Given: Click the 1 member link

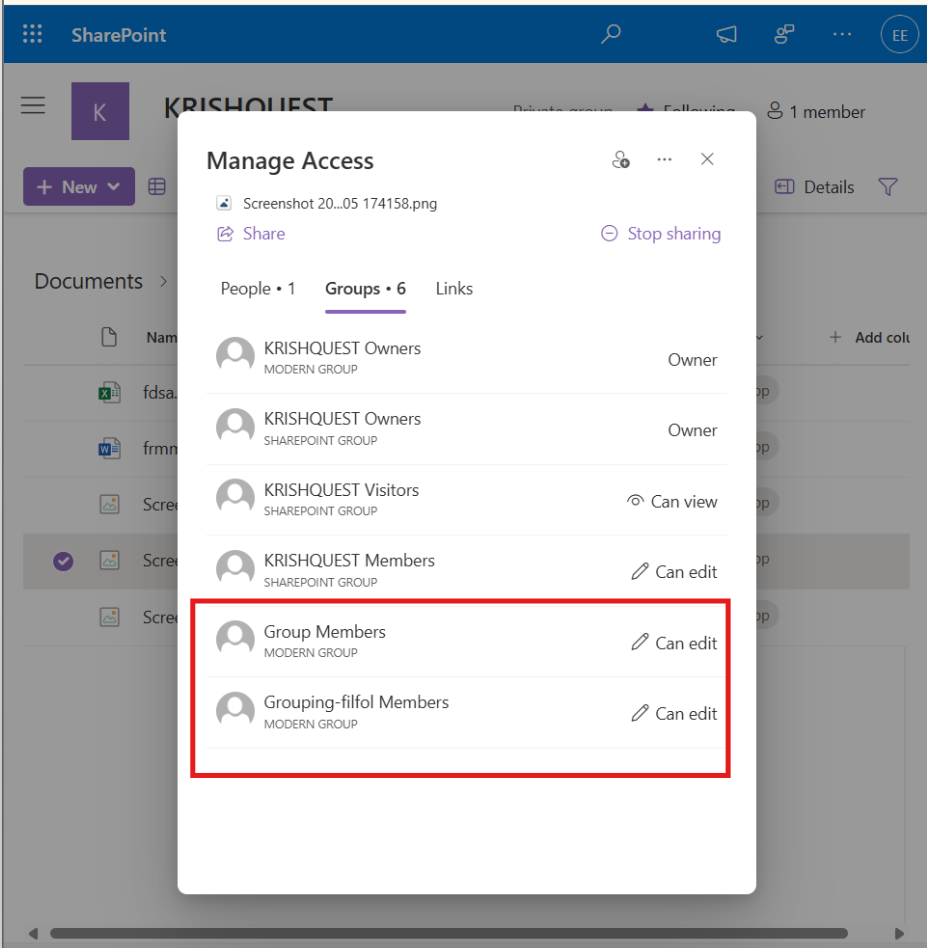Looking at the screenshot, I should coord(816,111).
